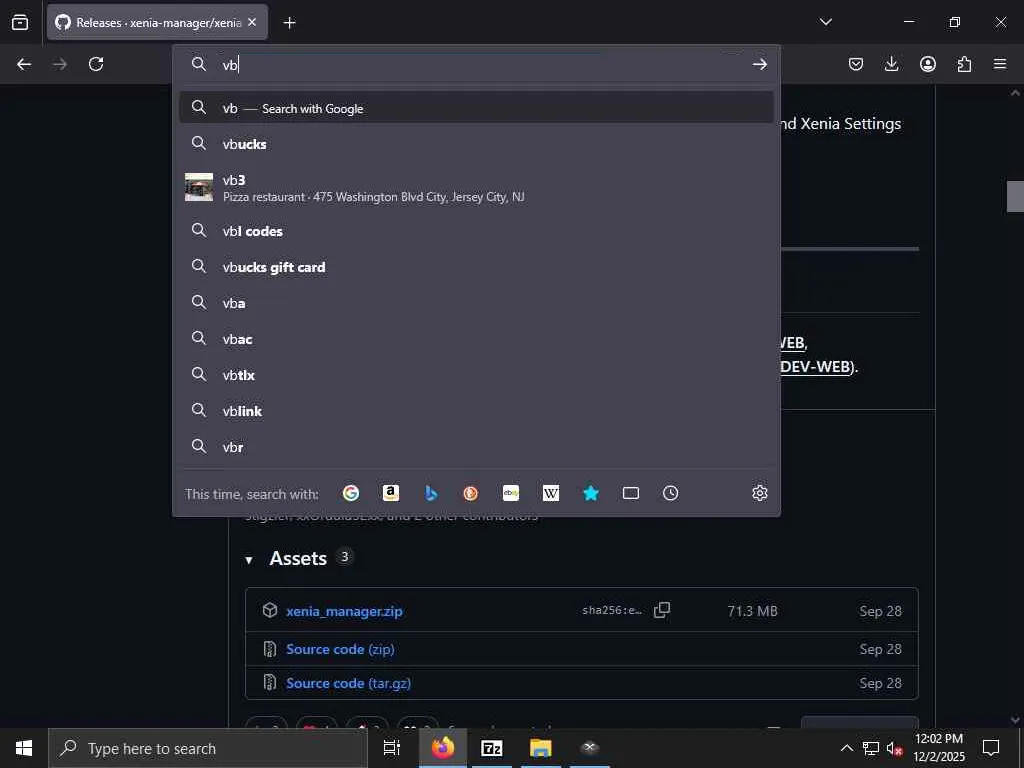This screenshot has width=1024, height=768.
Task: Download xenia_manager.zip asset
Action: 344,611
